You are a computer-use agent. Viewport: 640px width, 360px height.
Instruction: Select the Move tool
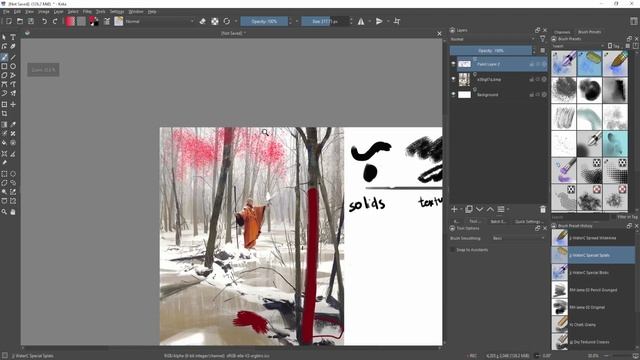(13, 104)
